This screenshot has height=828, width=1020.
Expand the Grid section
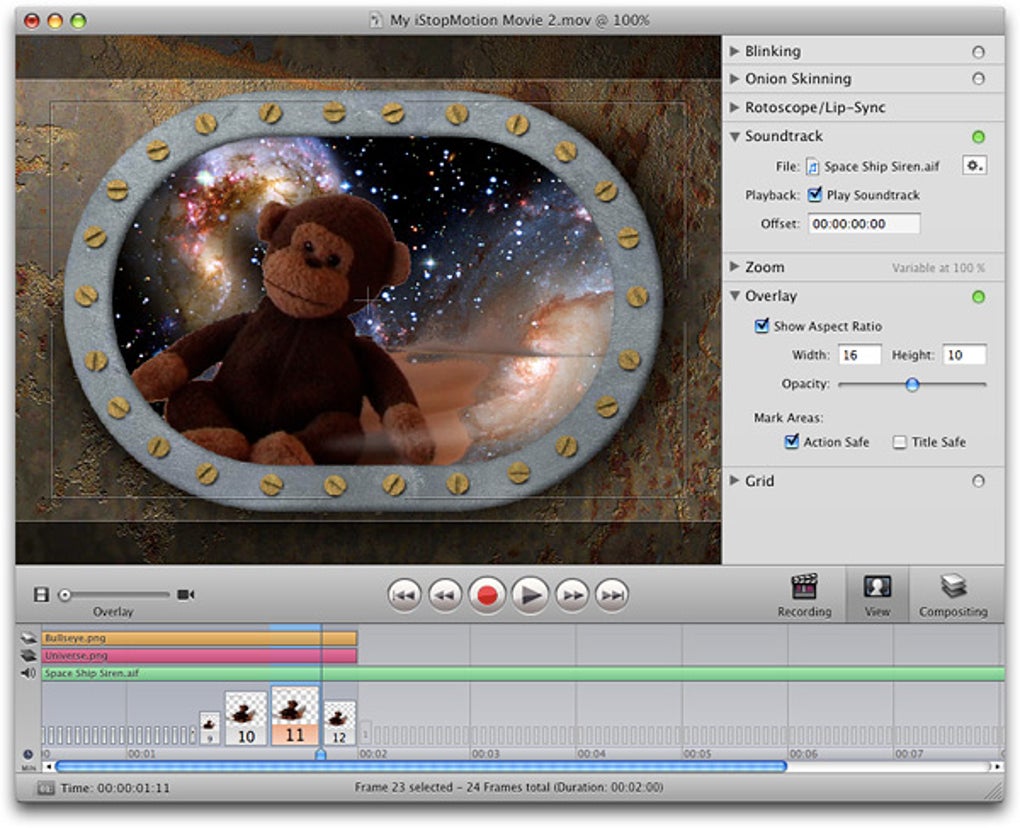[735, 481]
